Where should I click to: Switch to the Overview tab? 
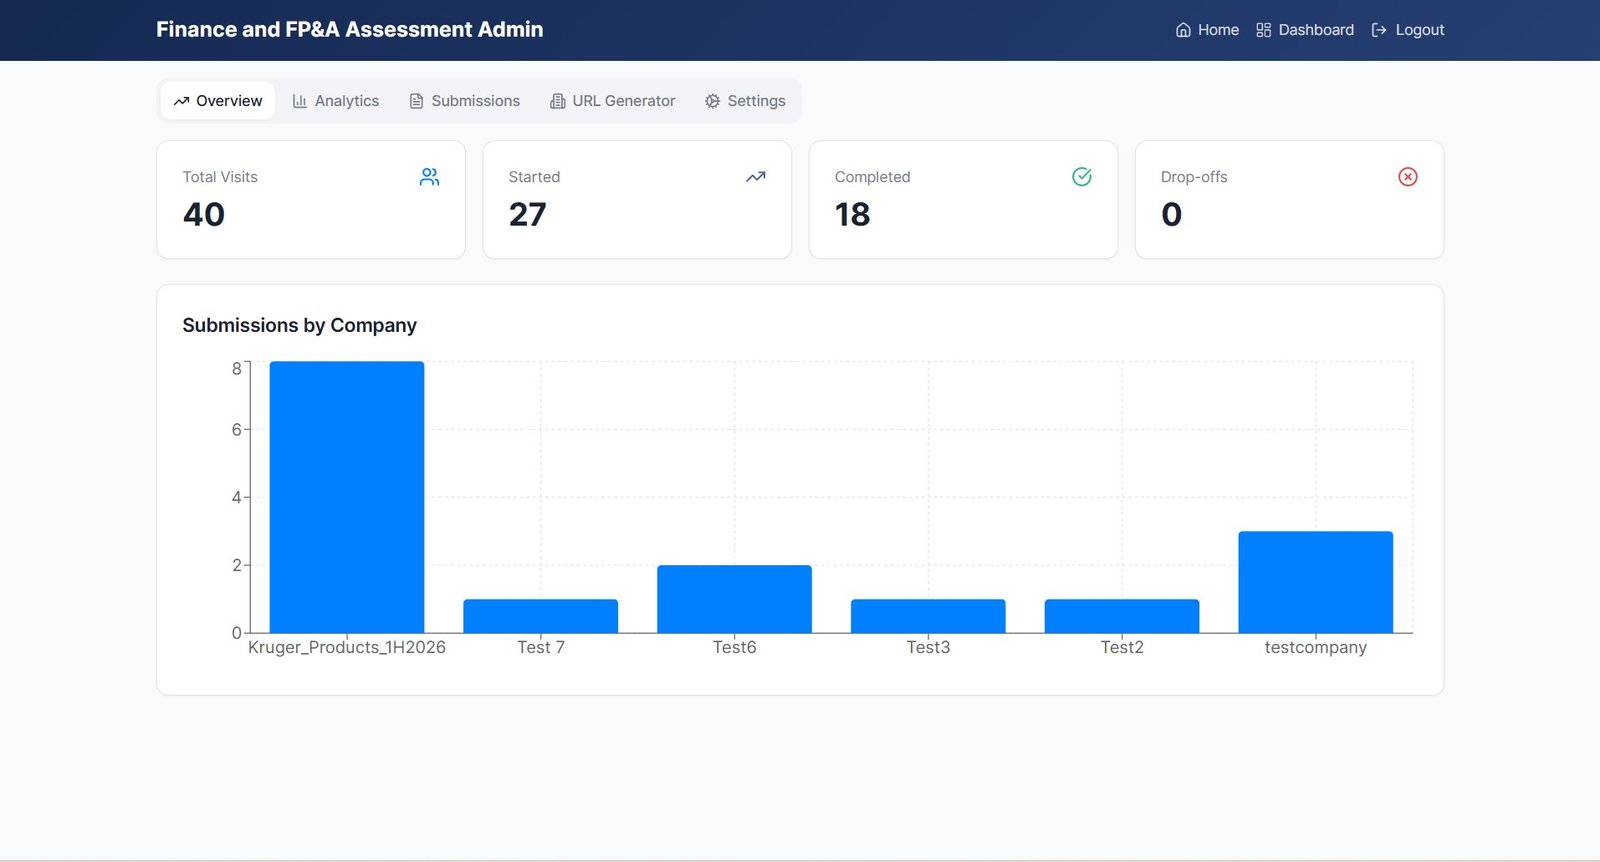218,101
